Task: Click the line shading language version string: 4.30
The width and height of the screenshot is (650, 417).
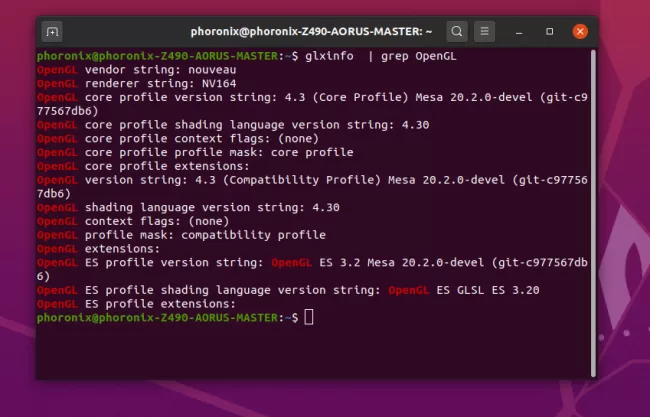Action: 188,207
